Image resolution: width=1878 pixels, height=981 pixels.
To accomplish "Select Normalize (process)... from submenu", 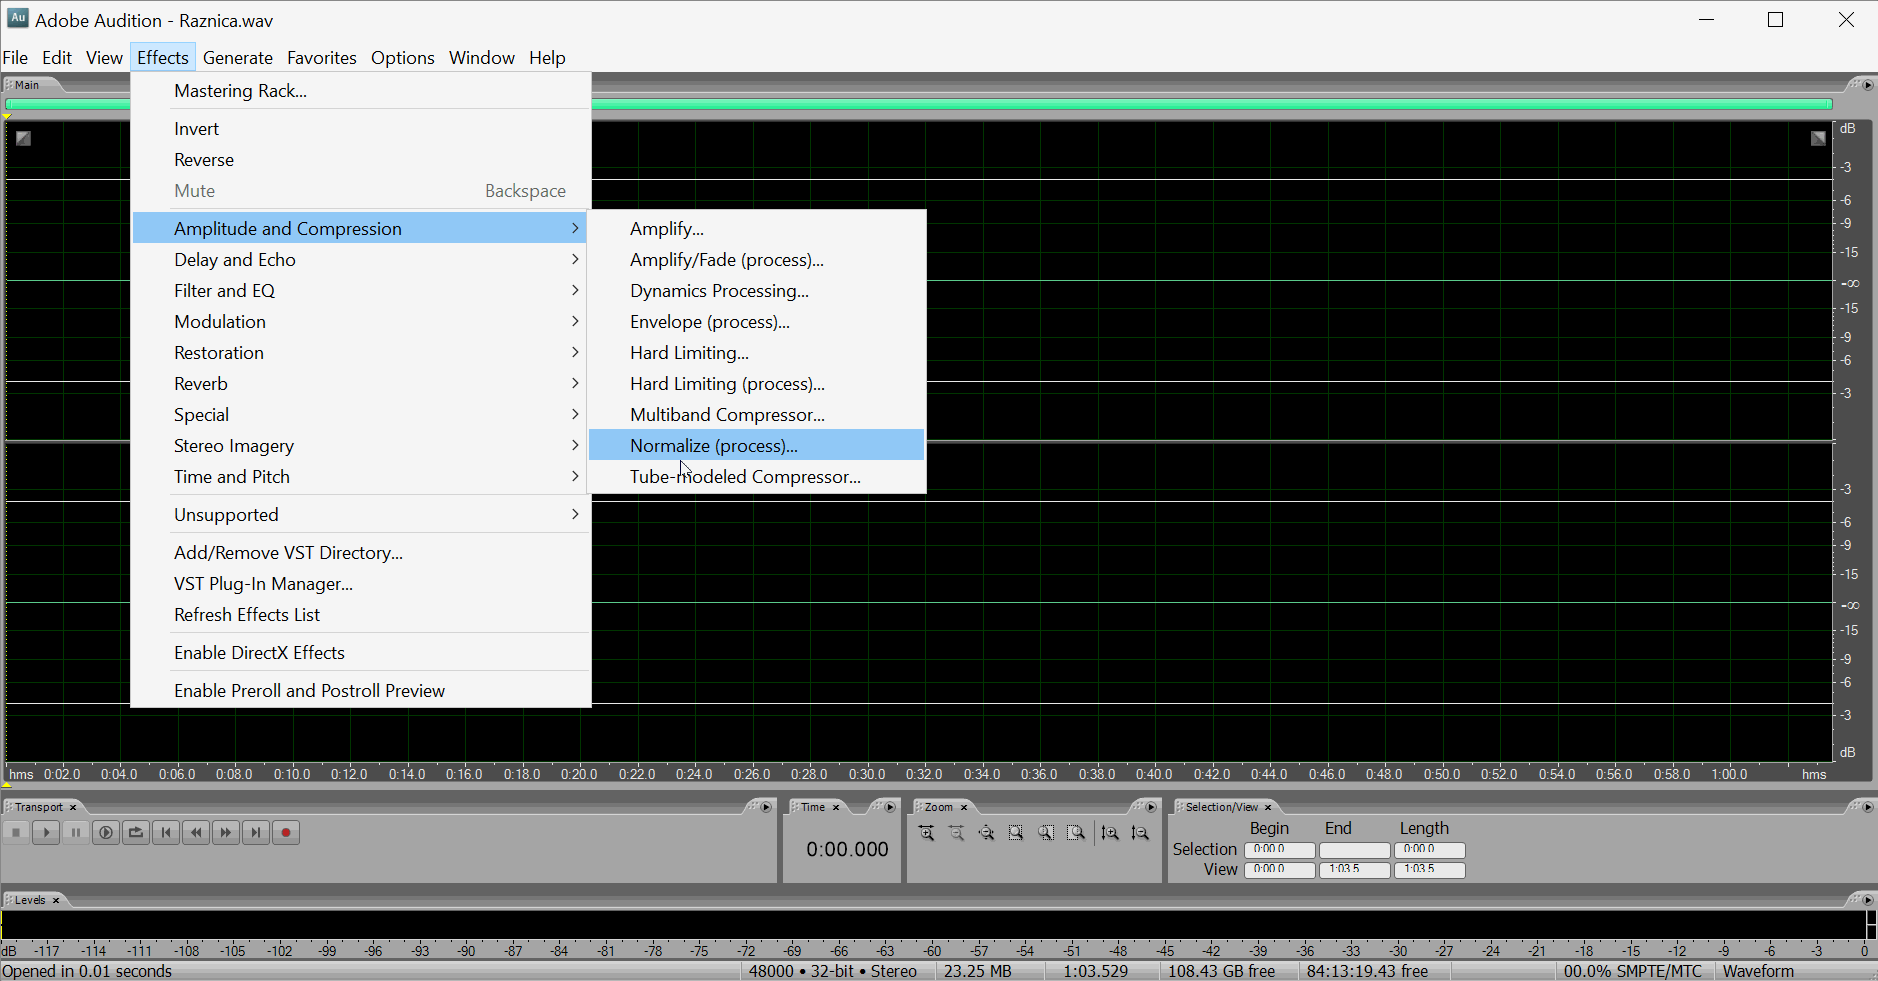I will coord(757,446).
